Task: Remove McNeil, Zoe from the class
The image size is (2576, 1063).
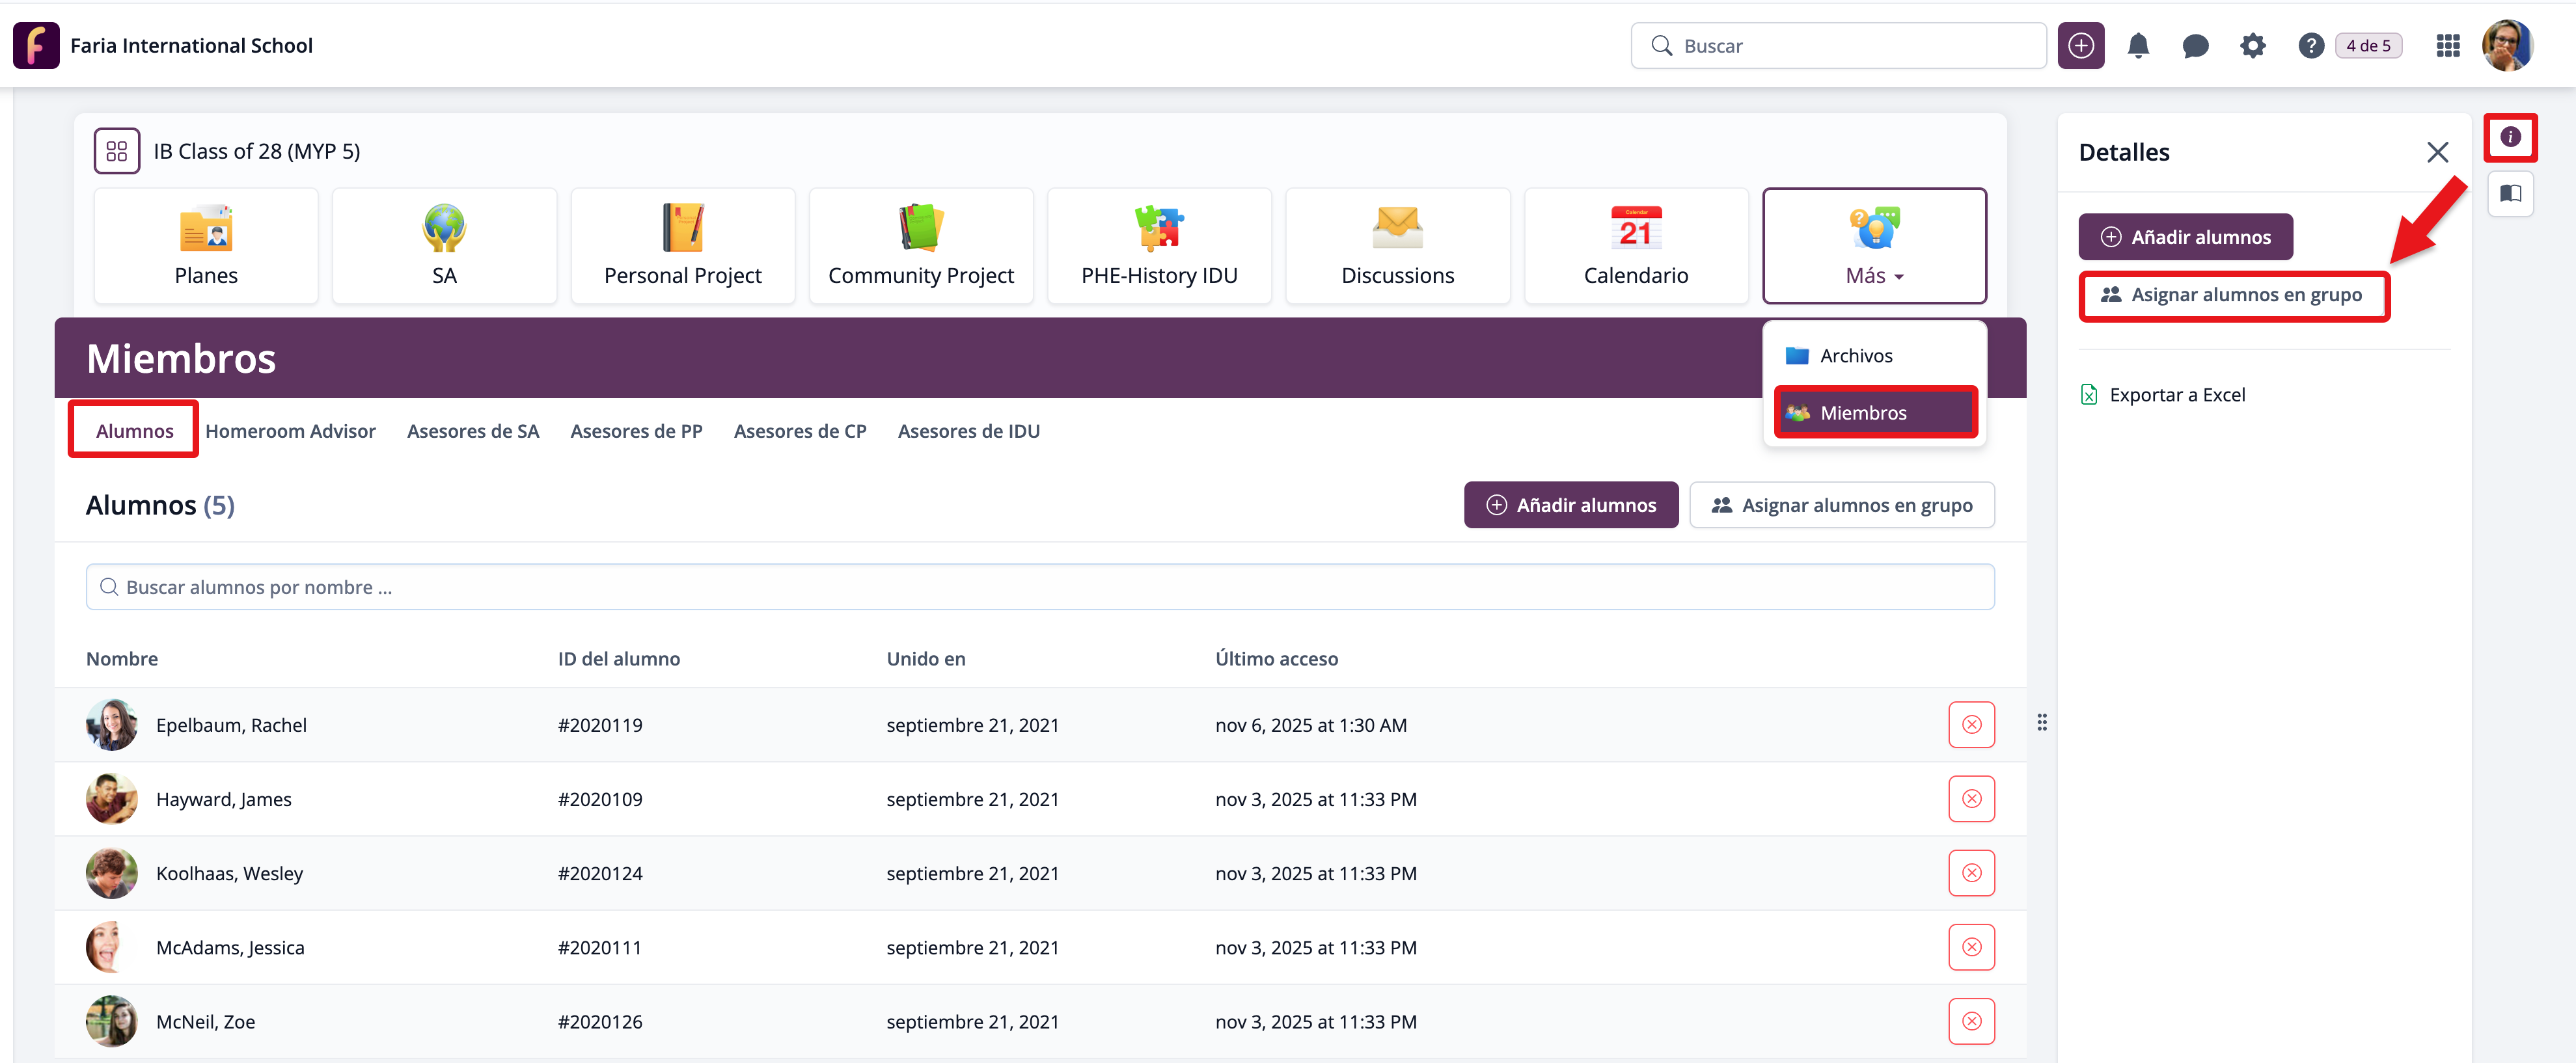Action: (x=1971, y=1021)
